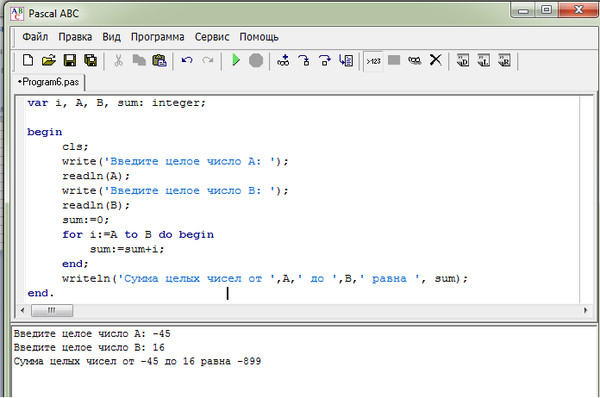Click output line 'Введите целое число B: 16'
Image resolution: width=600 pixels, height=398 pixels.
pos(89,347)
